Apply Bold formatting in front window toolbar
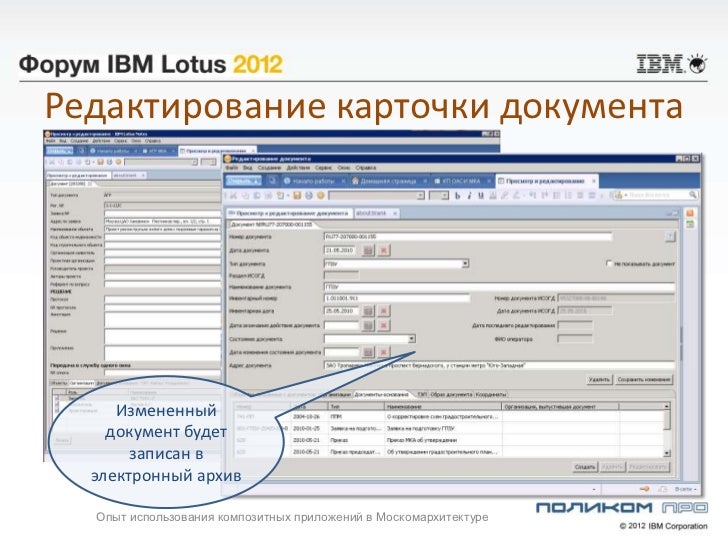The image size is (728, 546). [x=457, y=195]
